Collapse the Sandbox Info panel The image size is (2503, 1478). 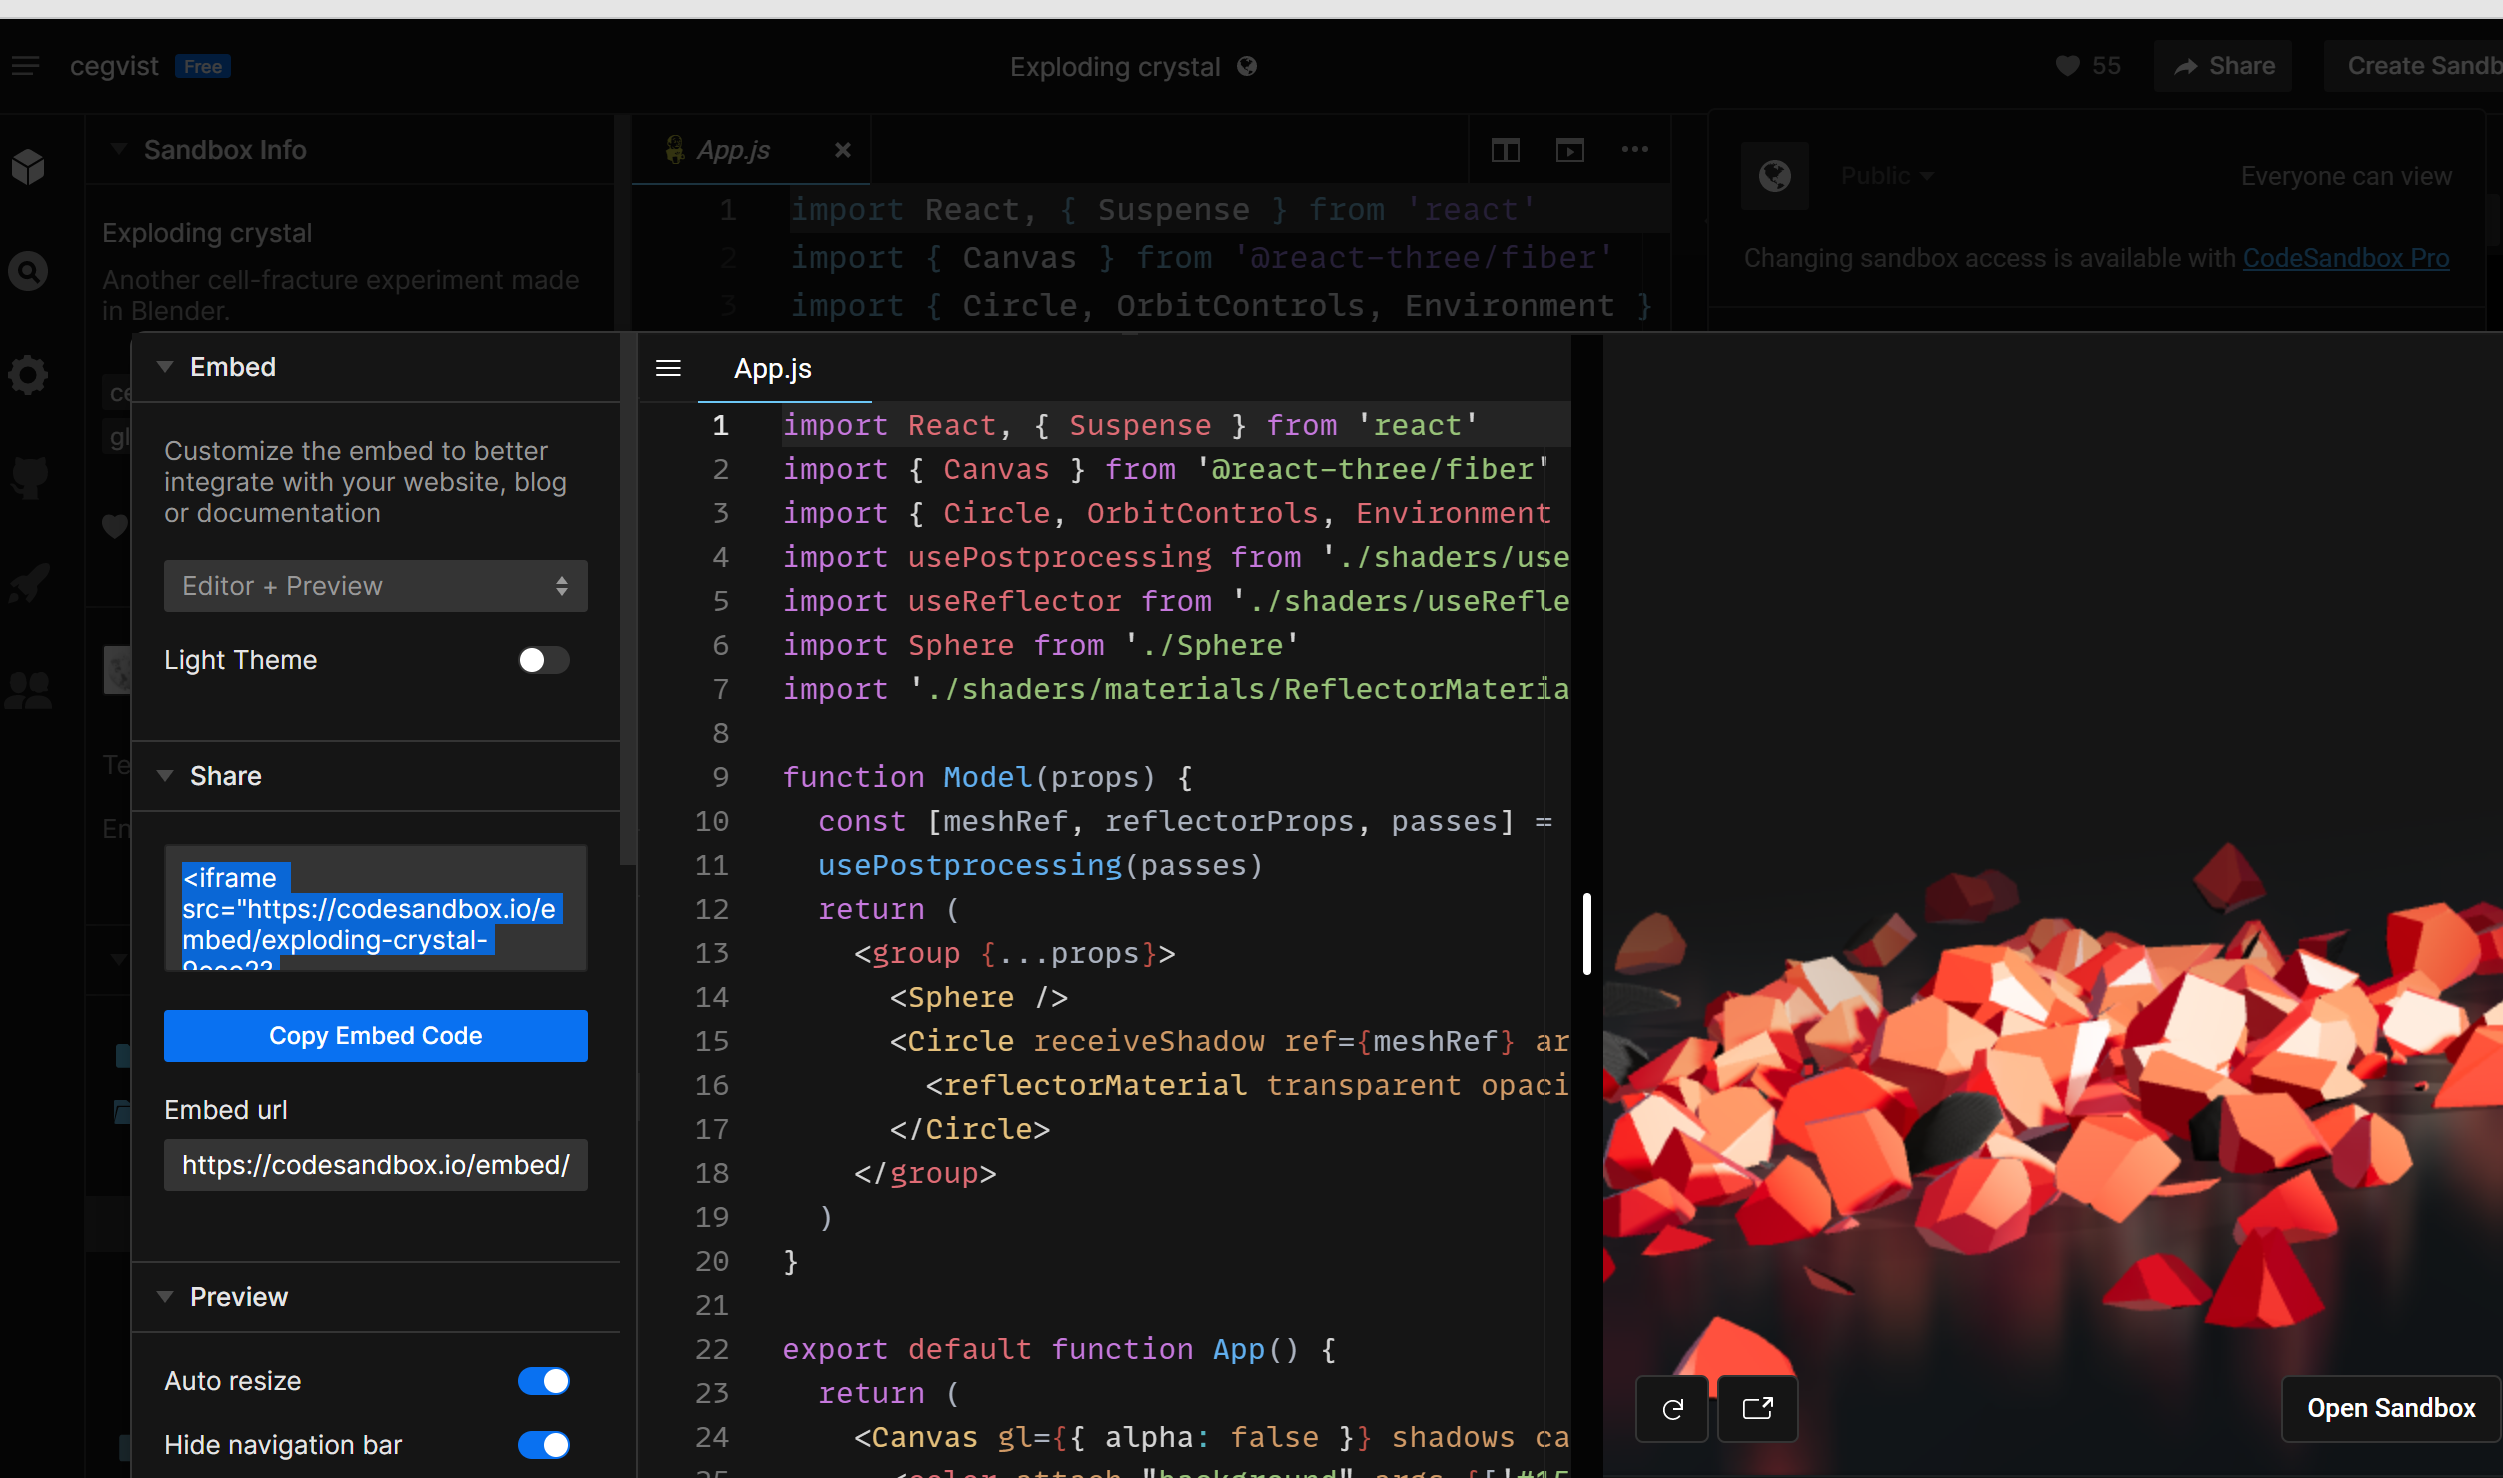coord(119,150)
